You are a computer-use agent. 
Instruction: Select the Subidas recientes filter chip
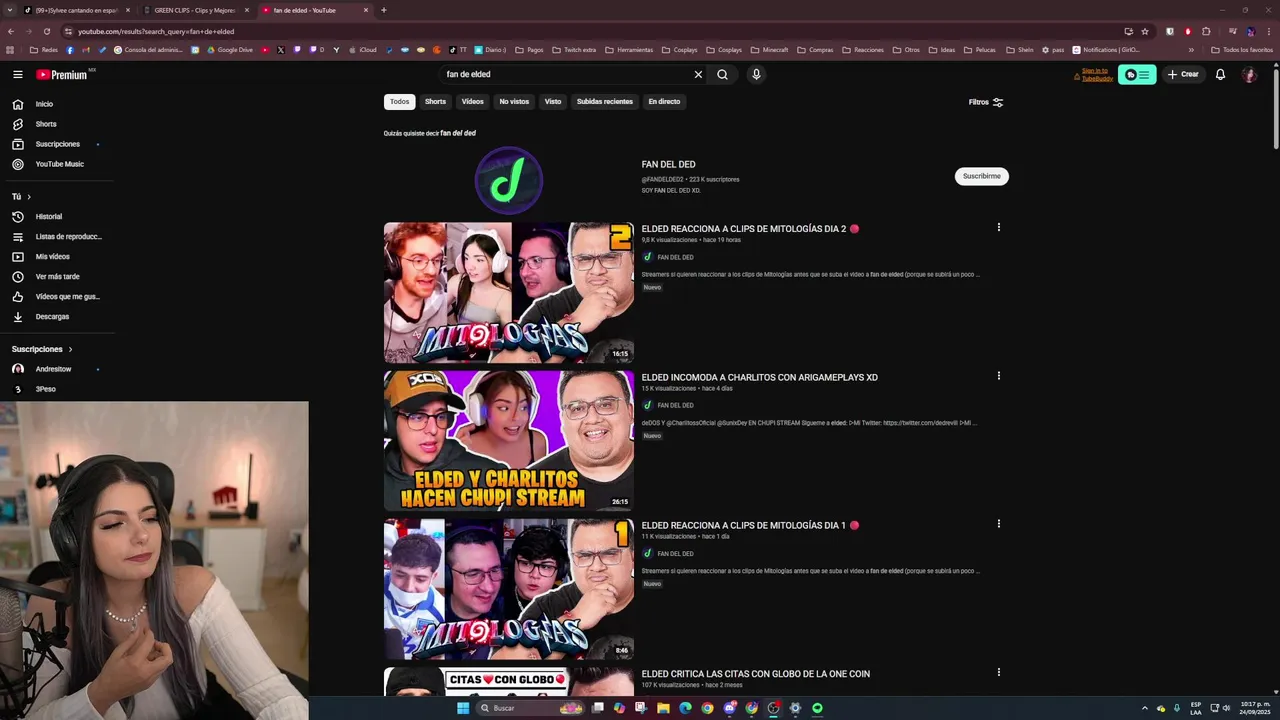pyautogui.click(x=605, y=101)
